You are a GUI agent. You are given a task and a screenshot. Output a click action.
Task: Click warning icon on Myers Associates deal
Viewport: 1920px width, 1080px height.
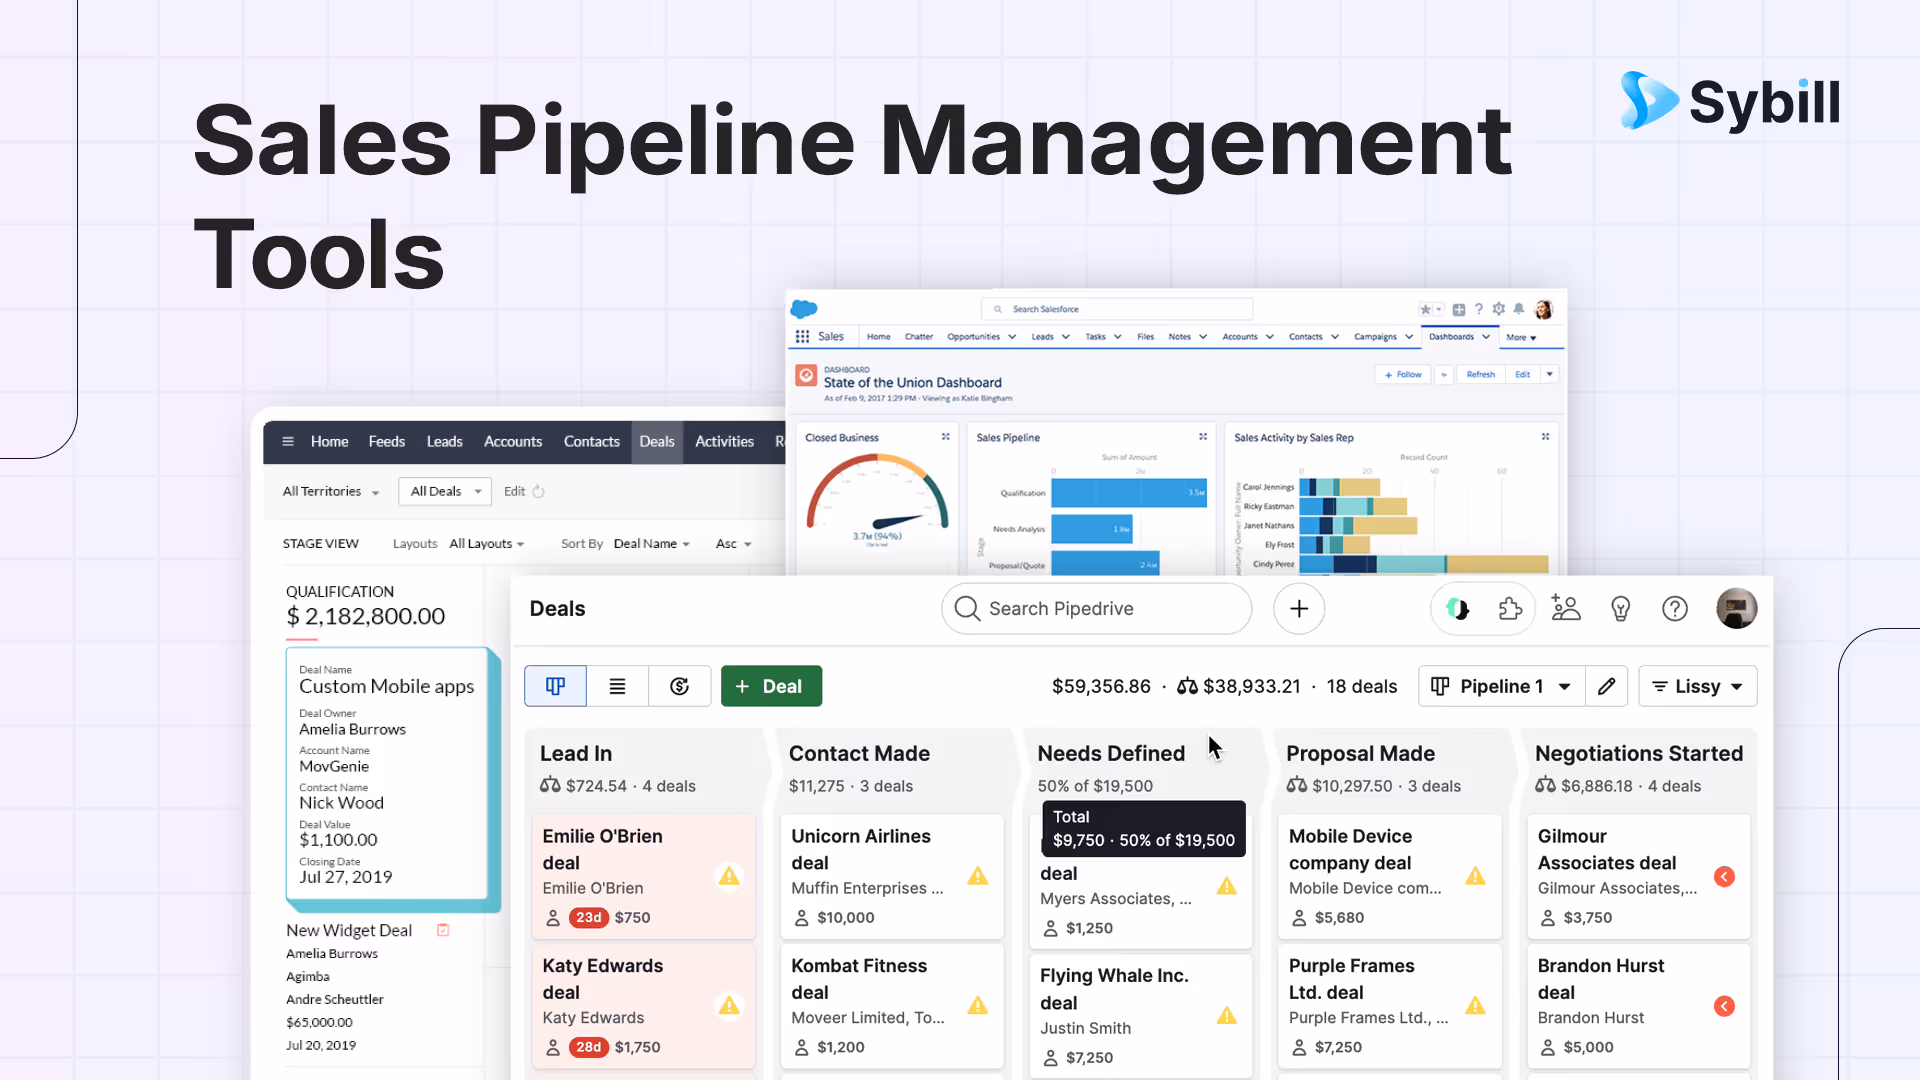point(1227,886)
